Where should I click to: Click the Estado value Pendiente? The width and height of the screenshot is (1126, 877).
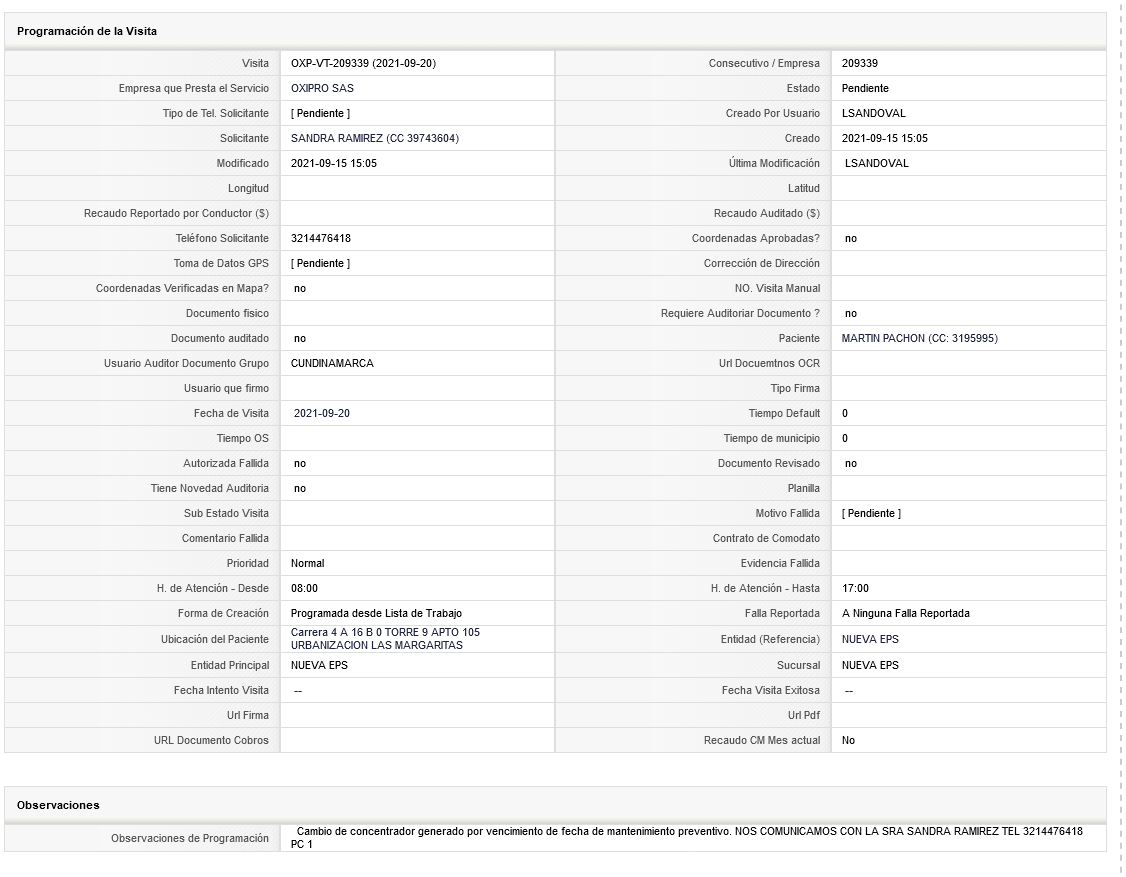pos(865,88)
